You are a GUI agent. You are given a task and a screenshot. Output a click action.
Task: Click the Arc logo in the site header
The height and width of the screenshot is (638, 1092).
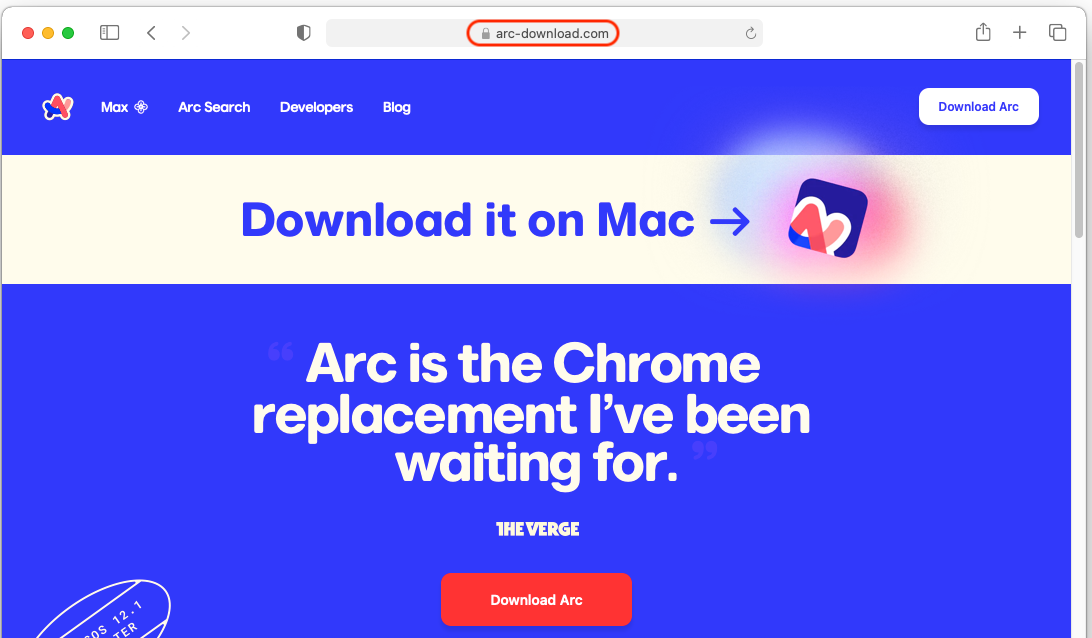click(58, 107)
